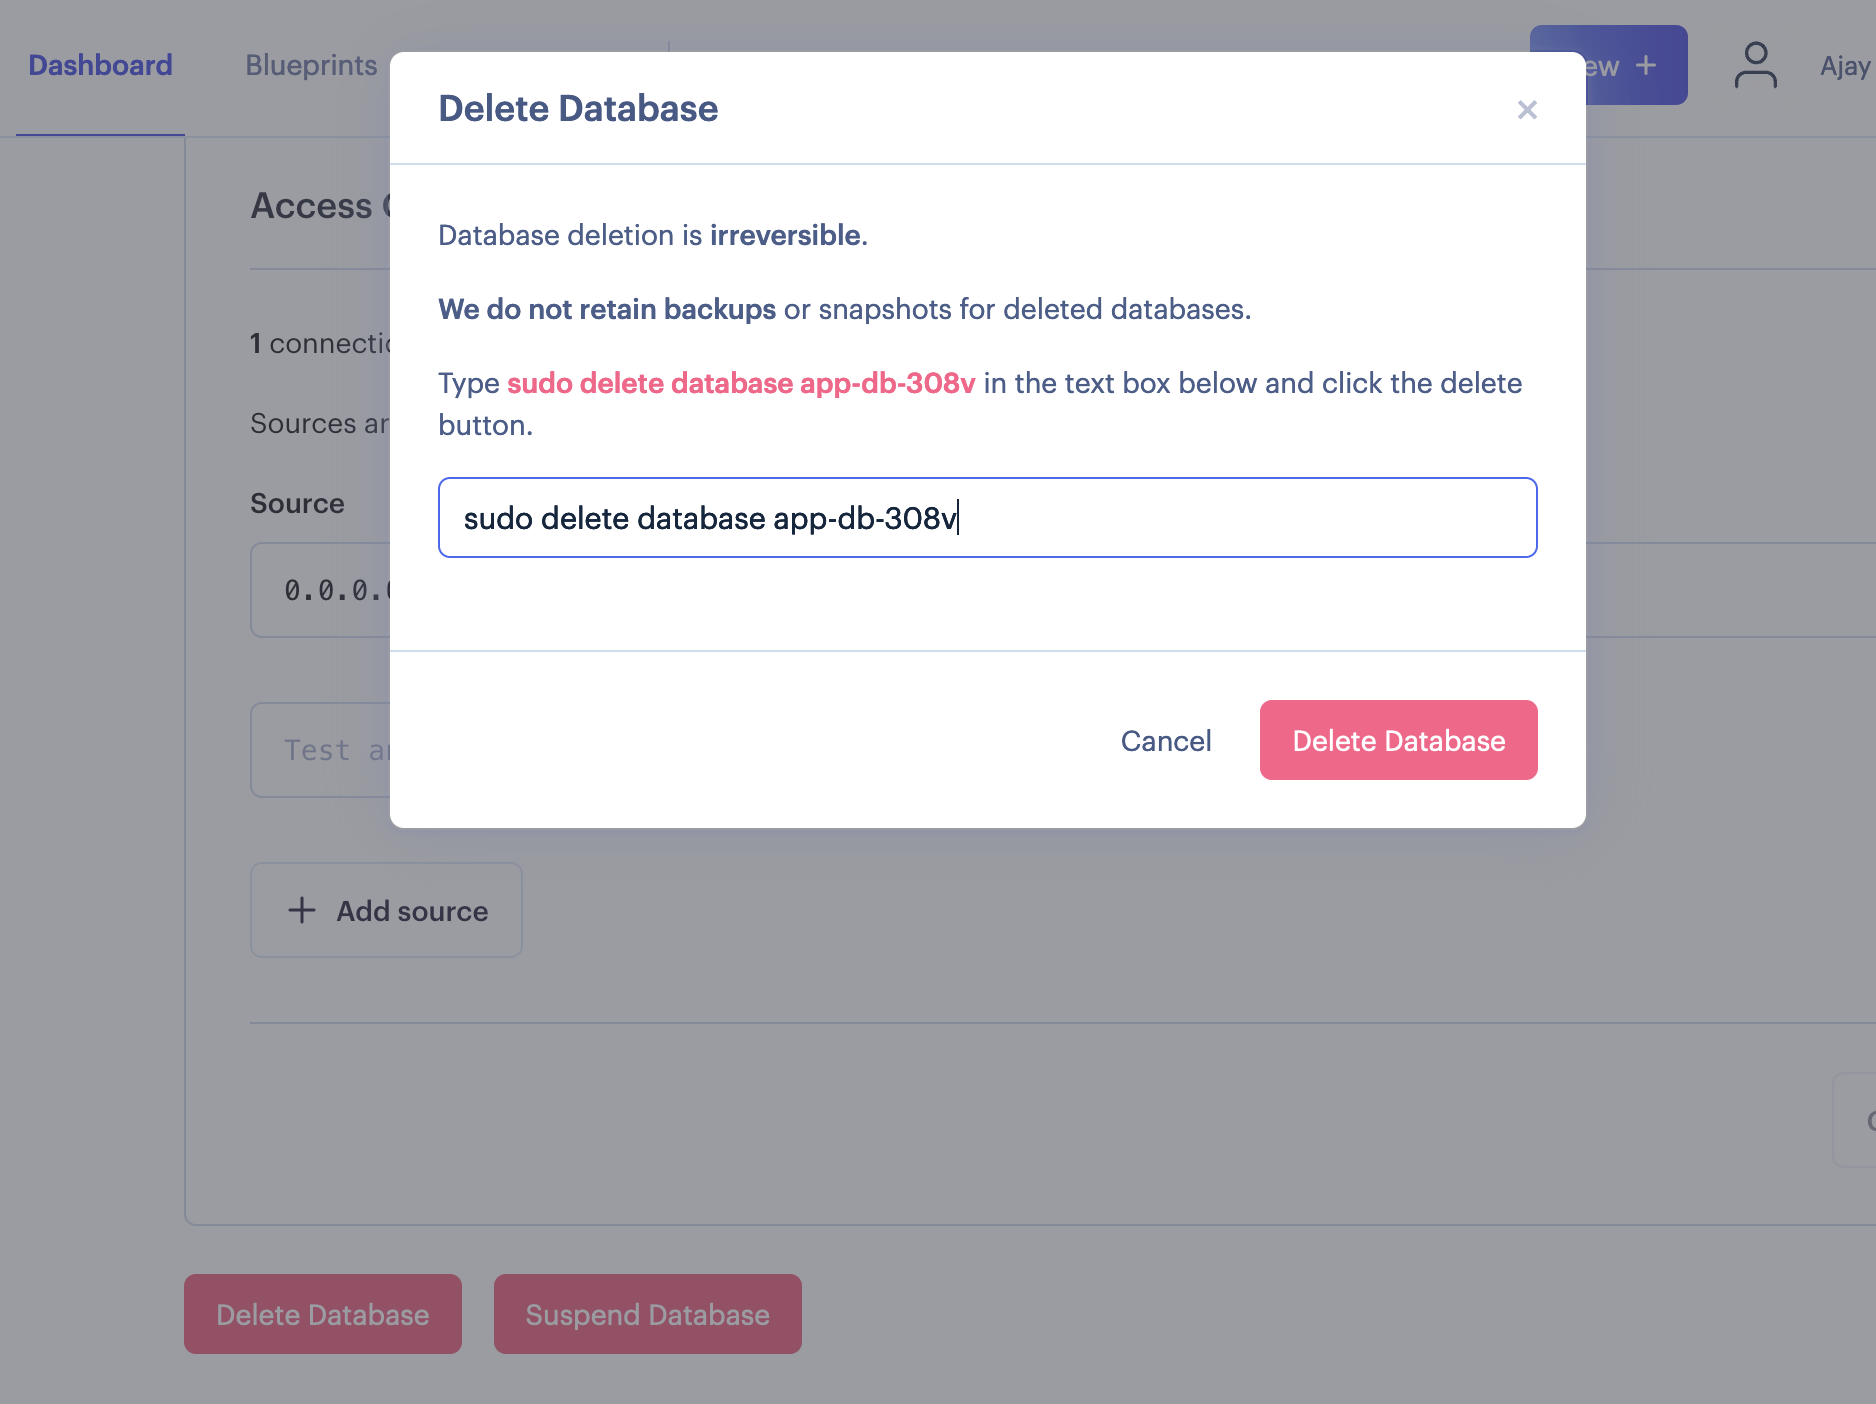
Task: Focus the deletion confirmation text box
Action: coord(987,518)
